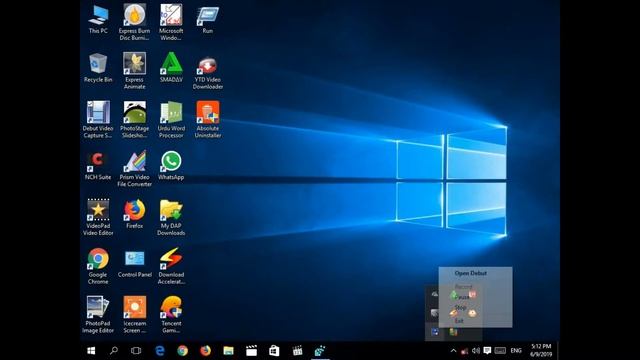Open the clock showing 5:12 PM
640x360 pixels.
point(541,351)
